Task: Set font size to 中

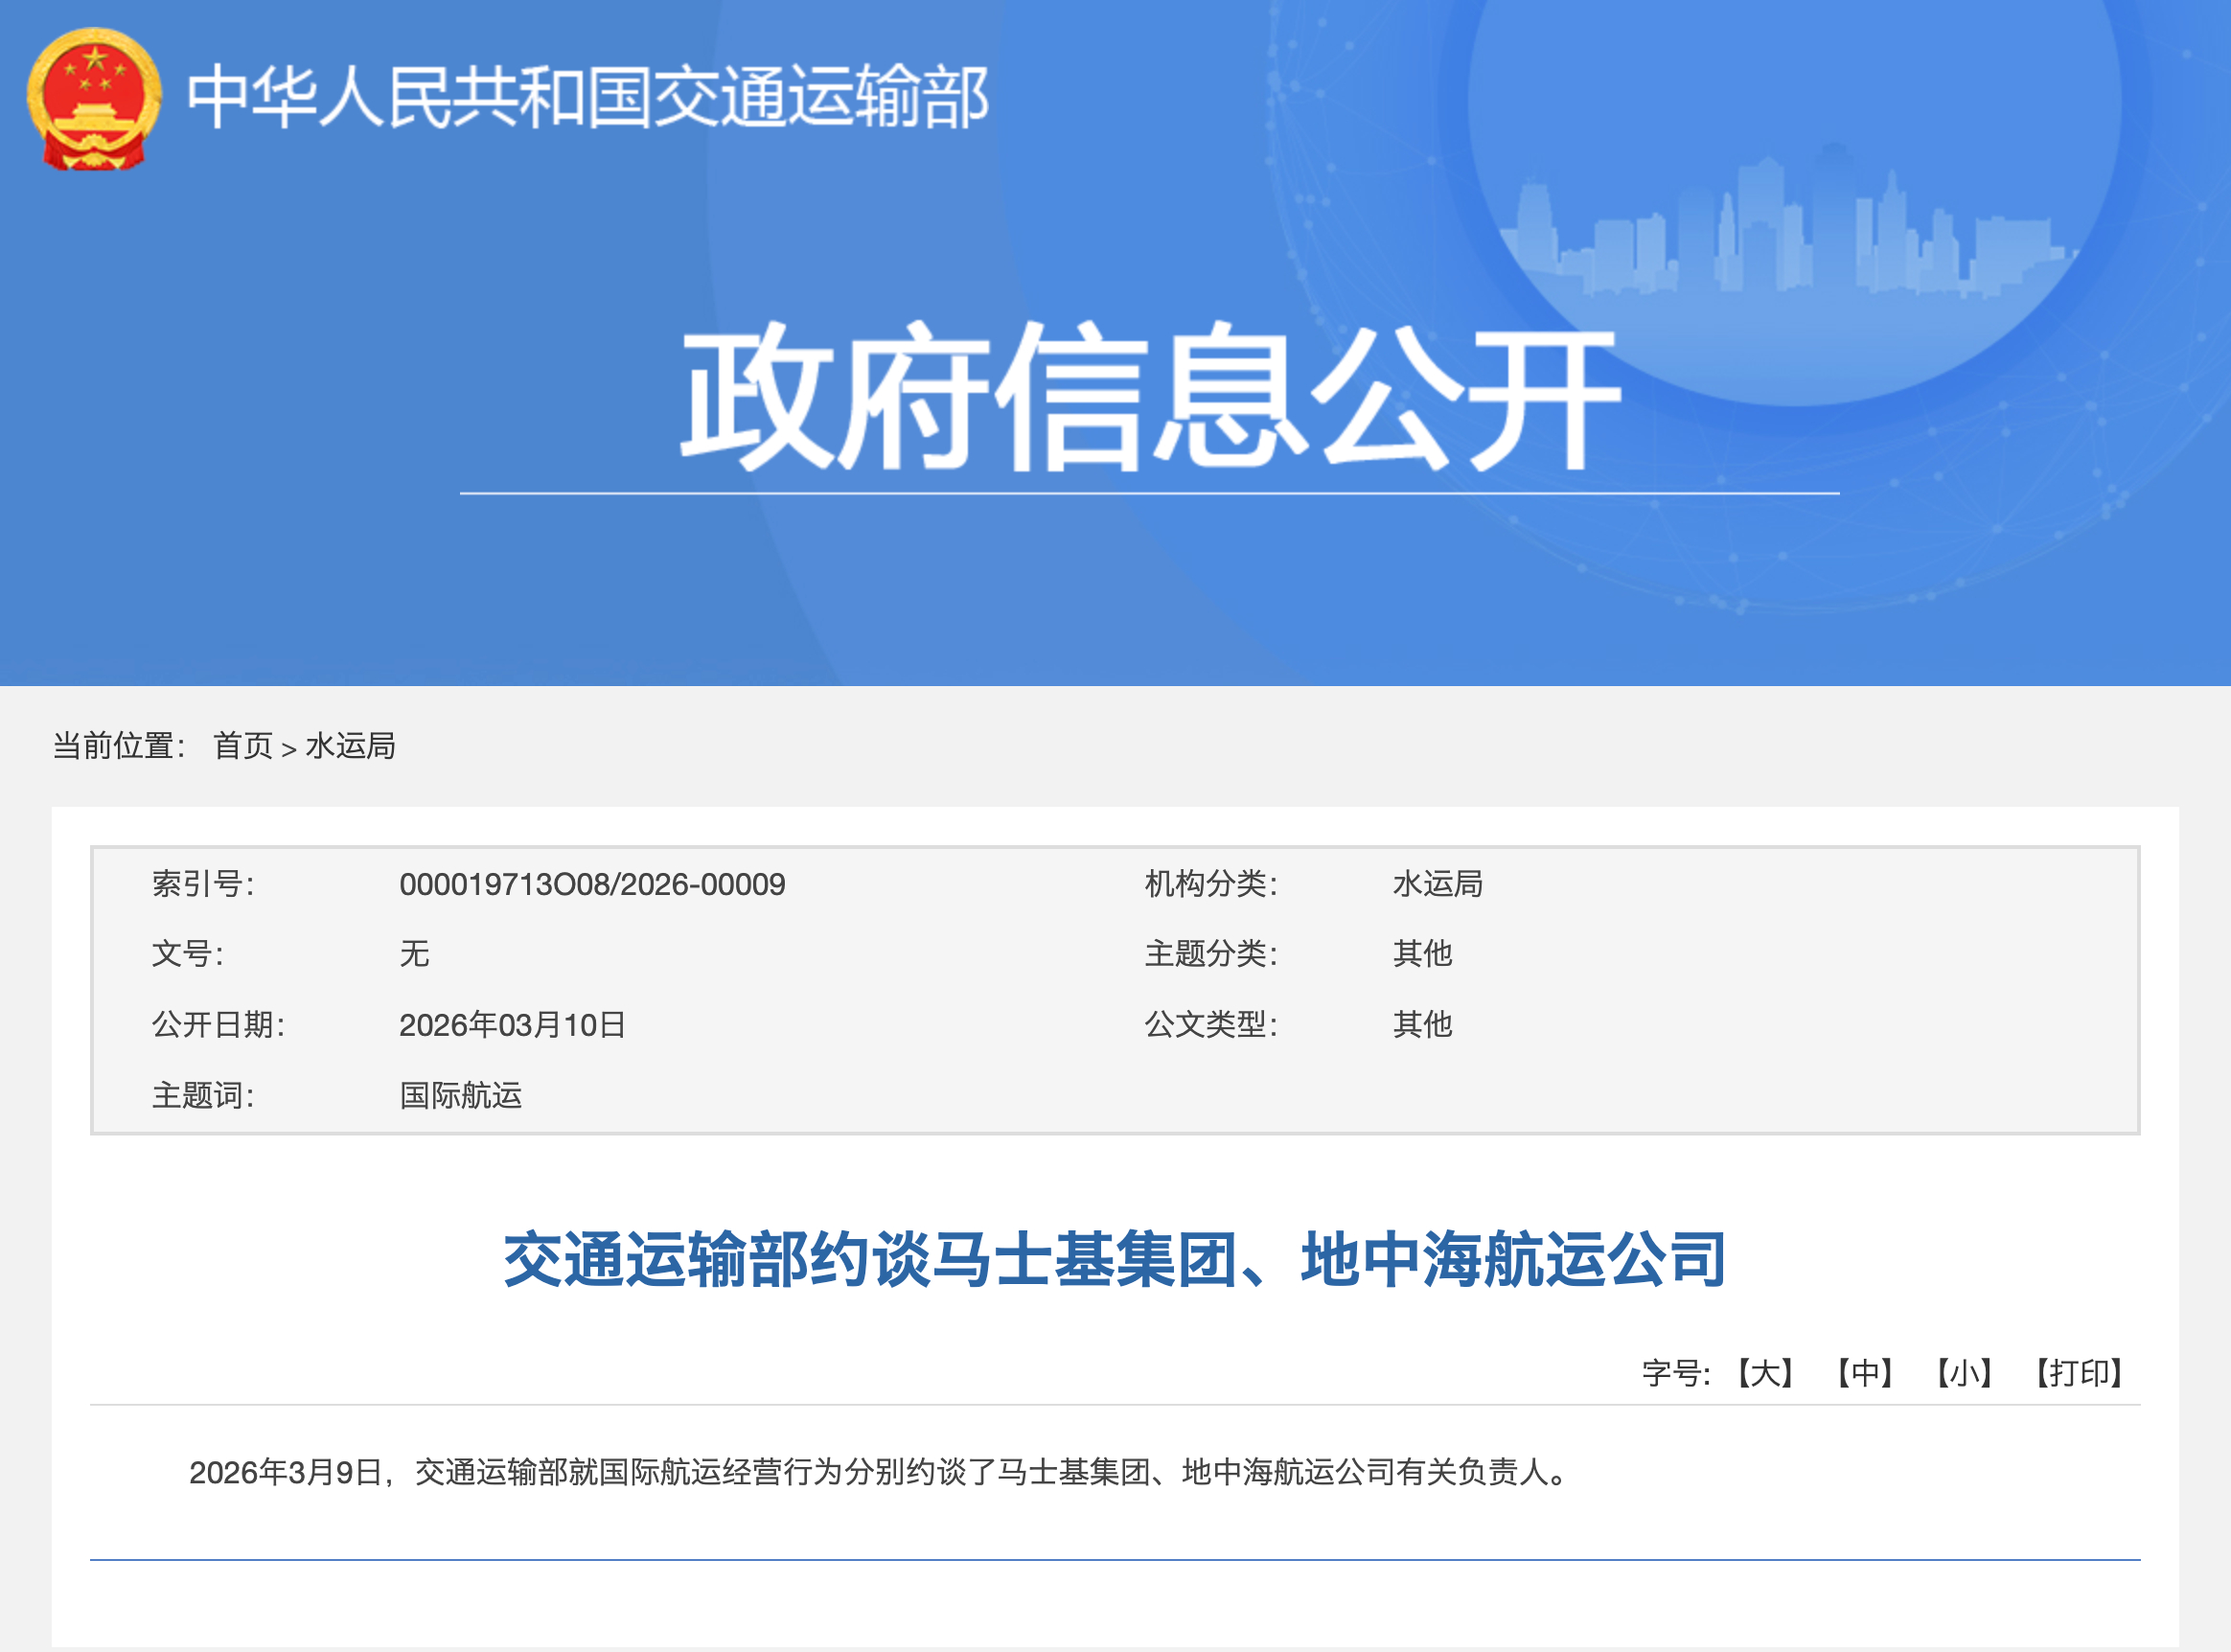Action: click(1865, 1373)
